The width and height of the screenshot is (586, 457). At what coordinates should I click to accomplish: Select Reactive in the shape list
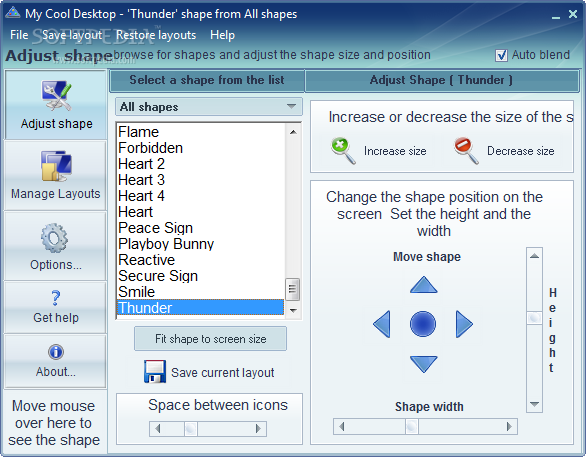(x=201, y=260)
